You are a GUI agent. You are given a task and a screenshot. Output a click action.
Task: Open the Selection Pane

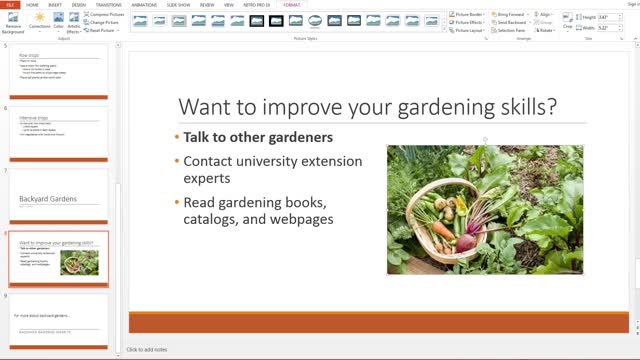508,31
